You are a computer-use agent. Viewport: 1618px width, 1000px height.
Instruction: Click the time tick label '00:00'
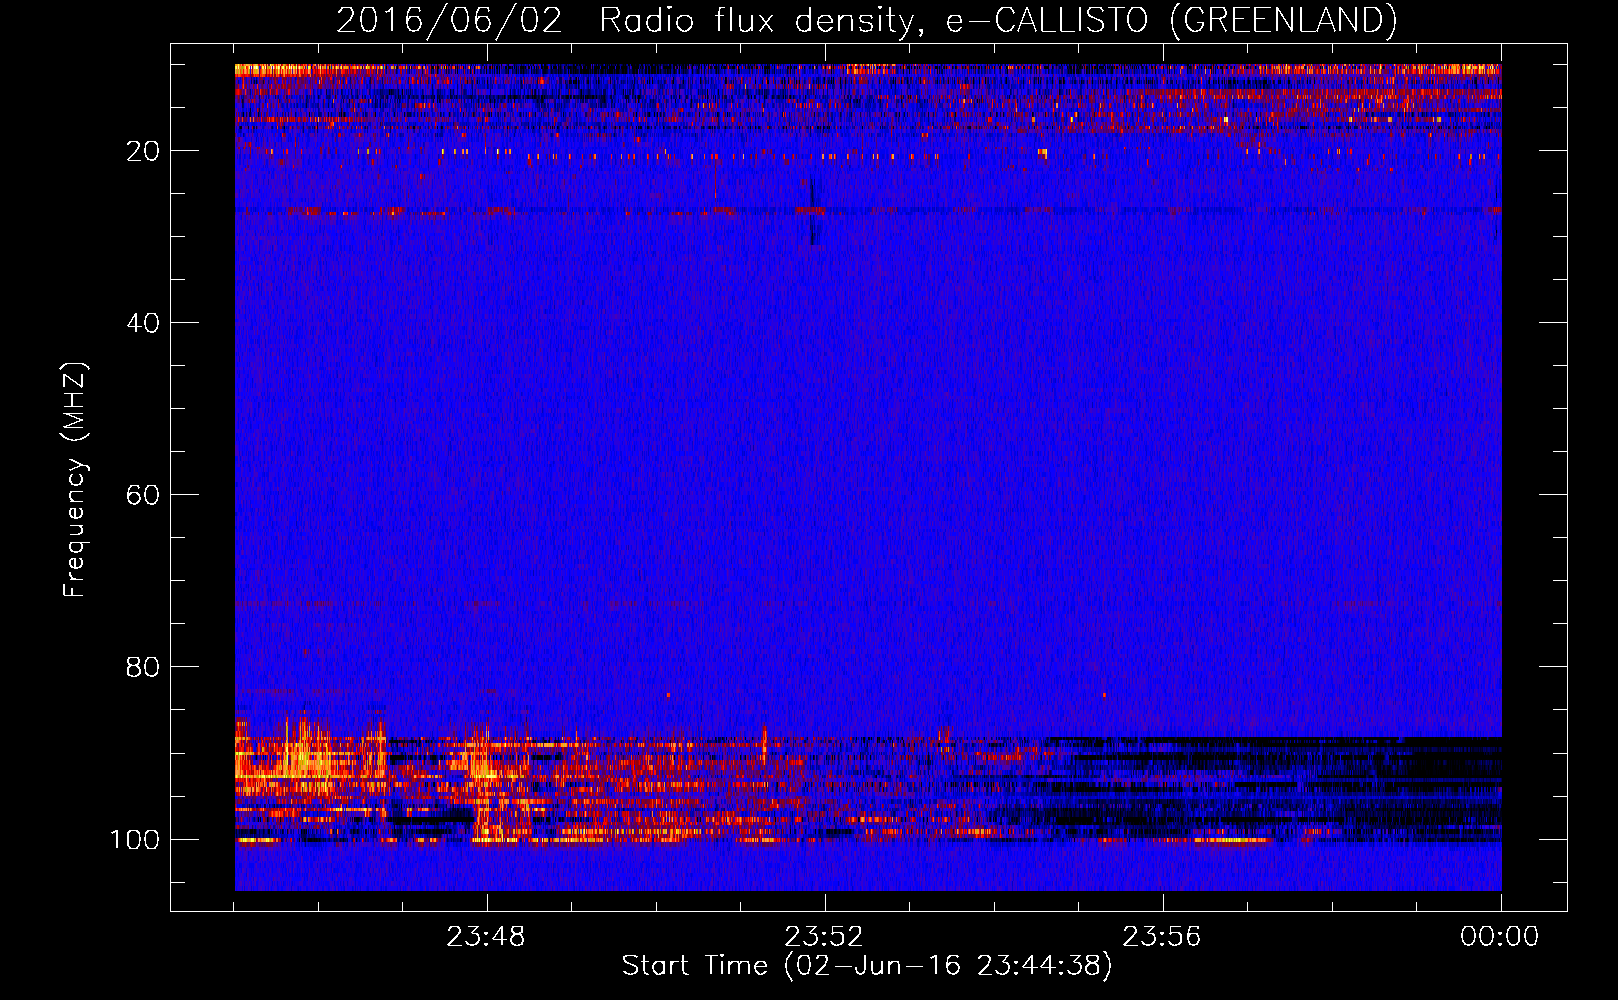(1500, 937)
